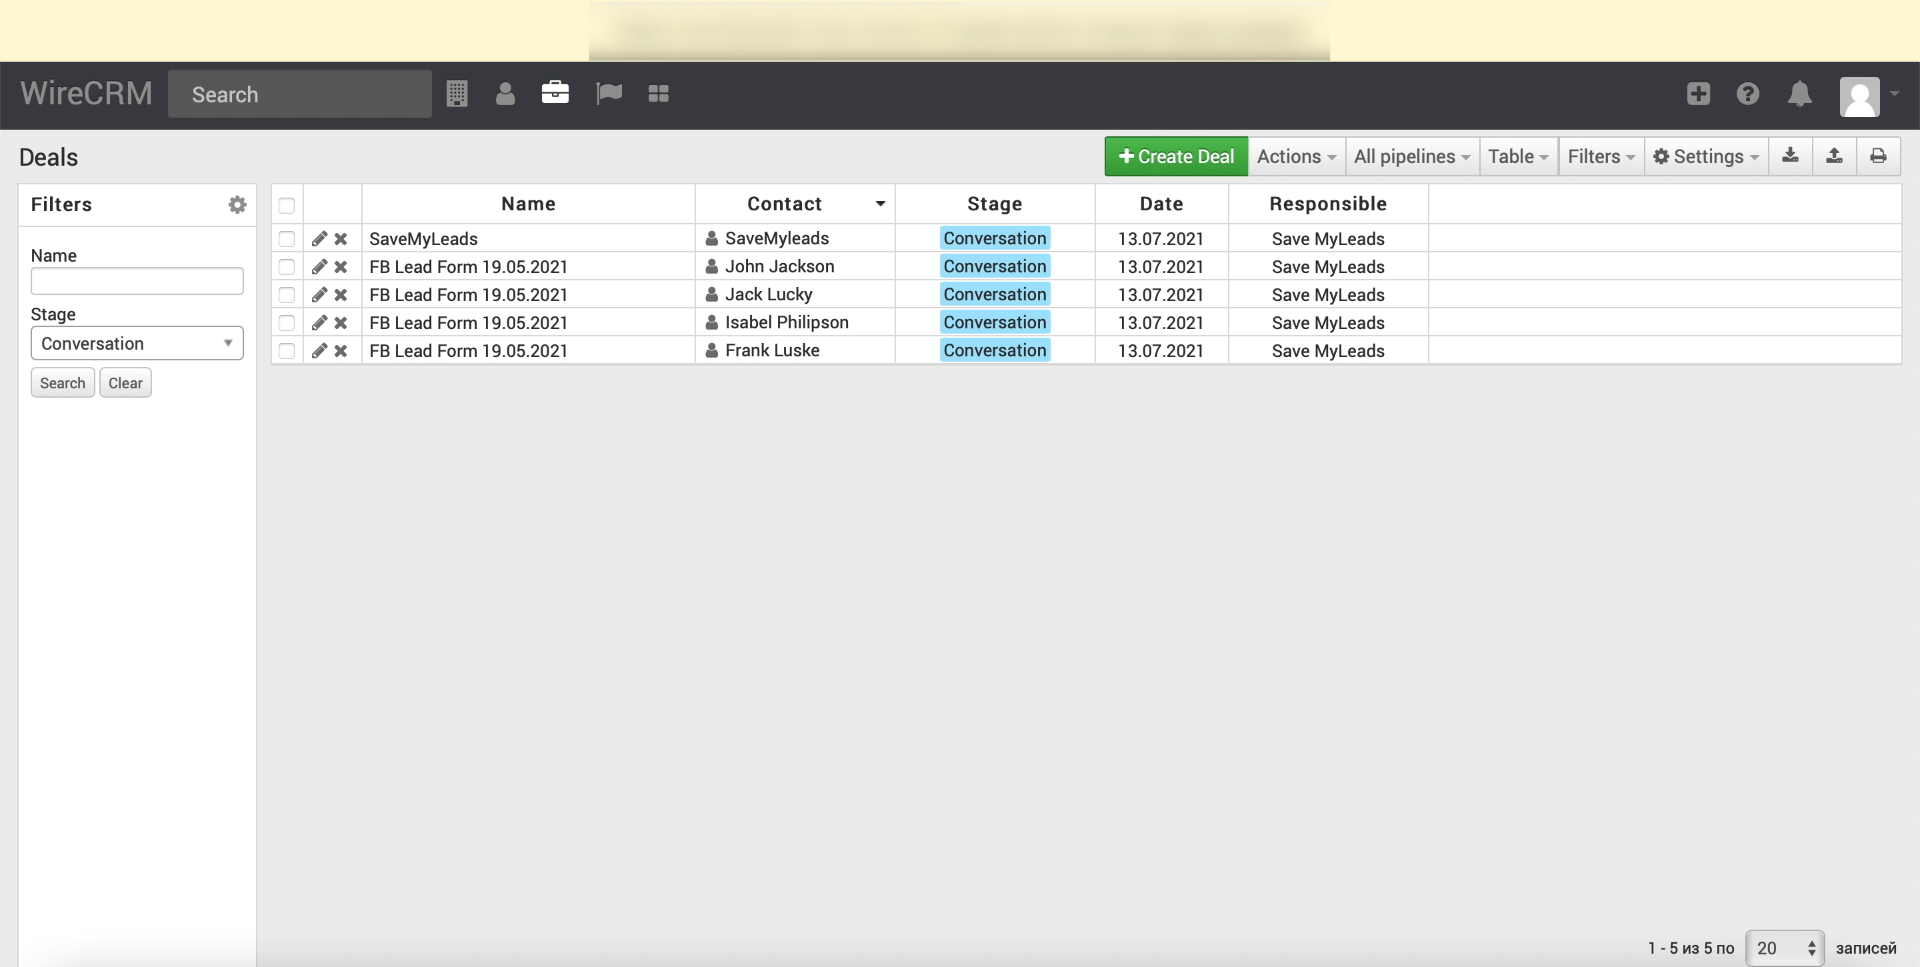Click the Conversation stage tag for Frank Luske

995,350
